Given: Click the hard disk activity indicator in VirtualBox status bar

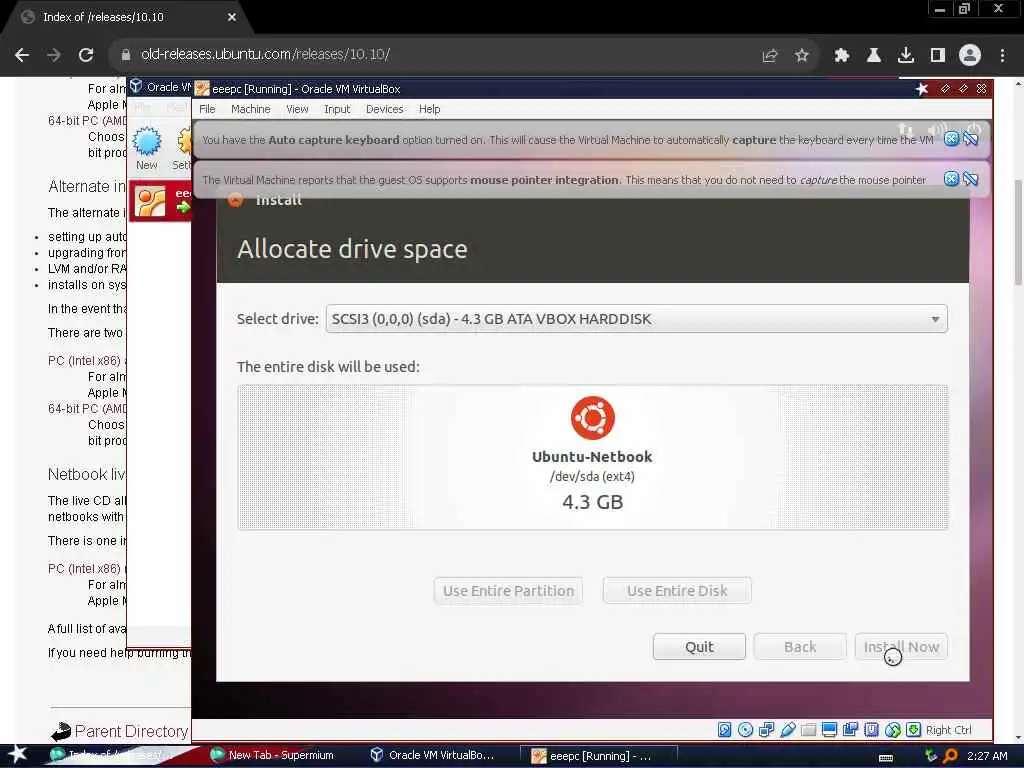Looking at the screenshot, I should click(724, 729).
